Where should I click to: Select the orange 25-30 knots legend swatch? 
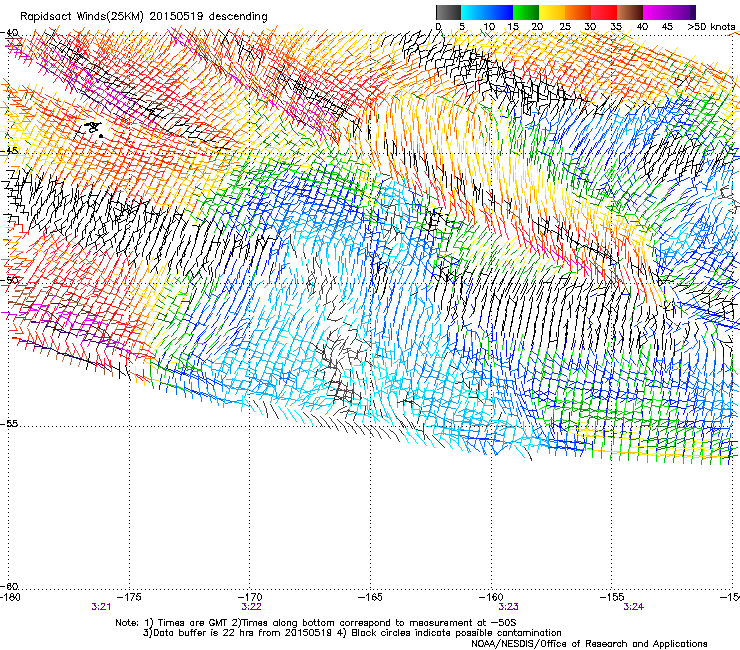coord(578,12)
